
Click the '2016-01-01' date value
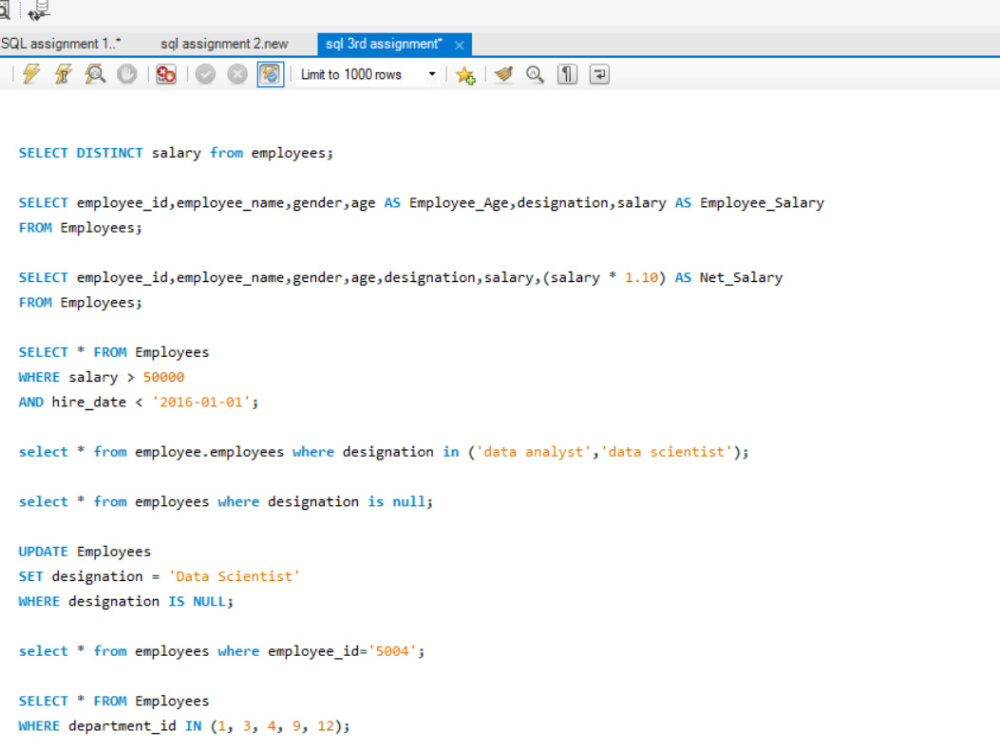pyautogui.click(x=201, y=402)
